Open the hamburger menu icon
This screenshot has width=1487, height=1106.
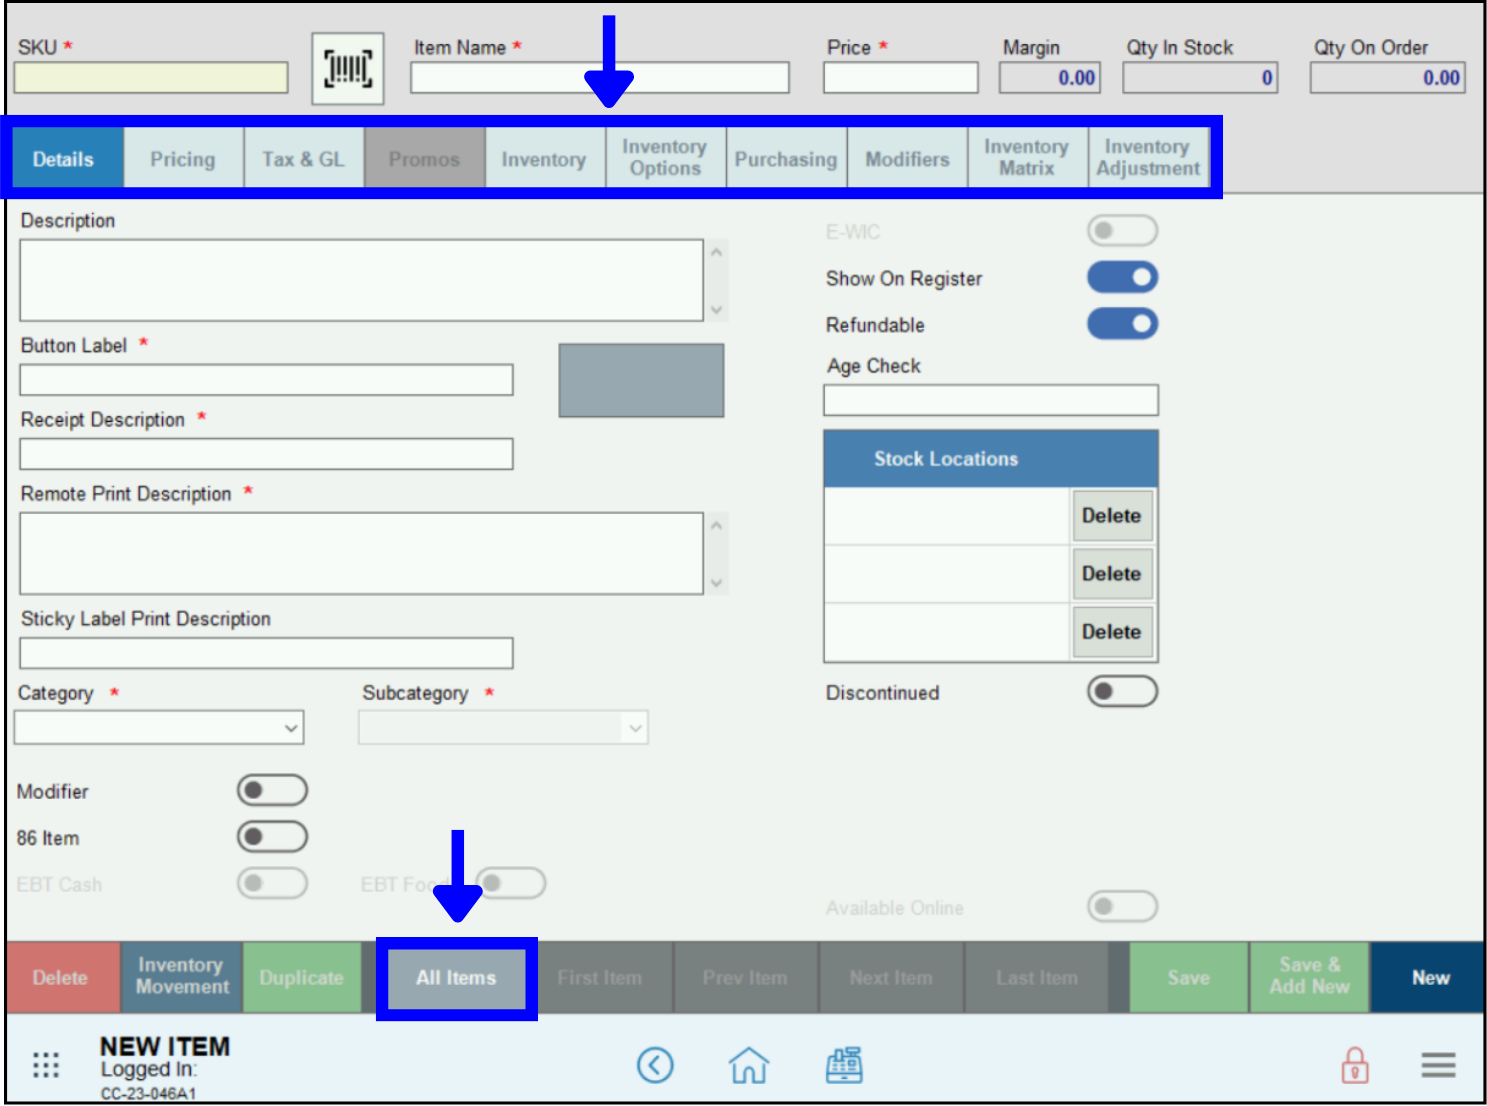pos(1438,1065)
